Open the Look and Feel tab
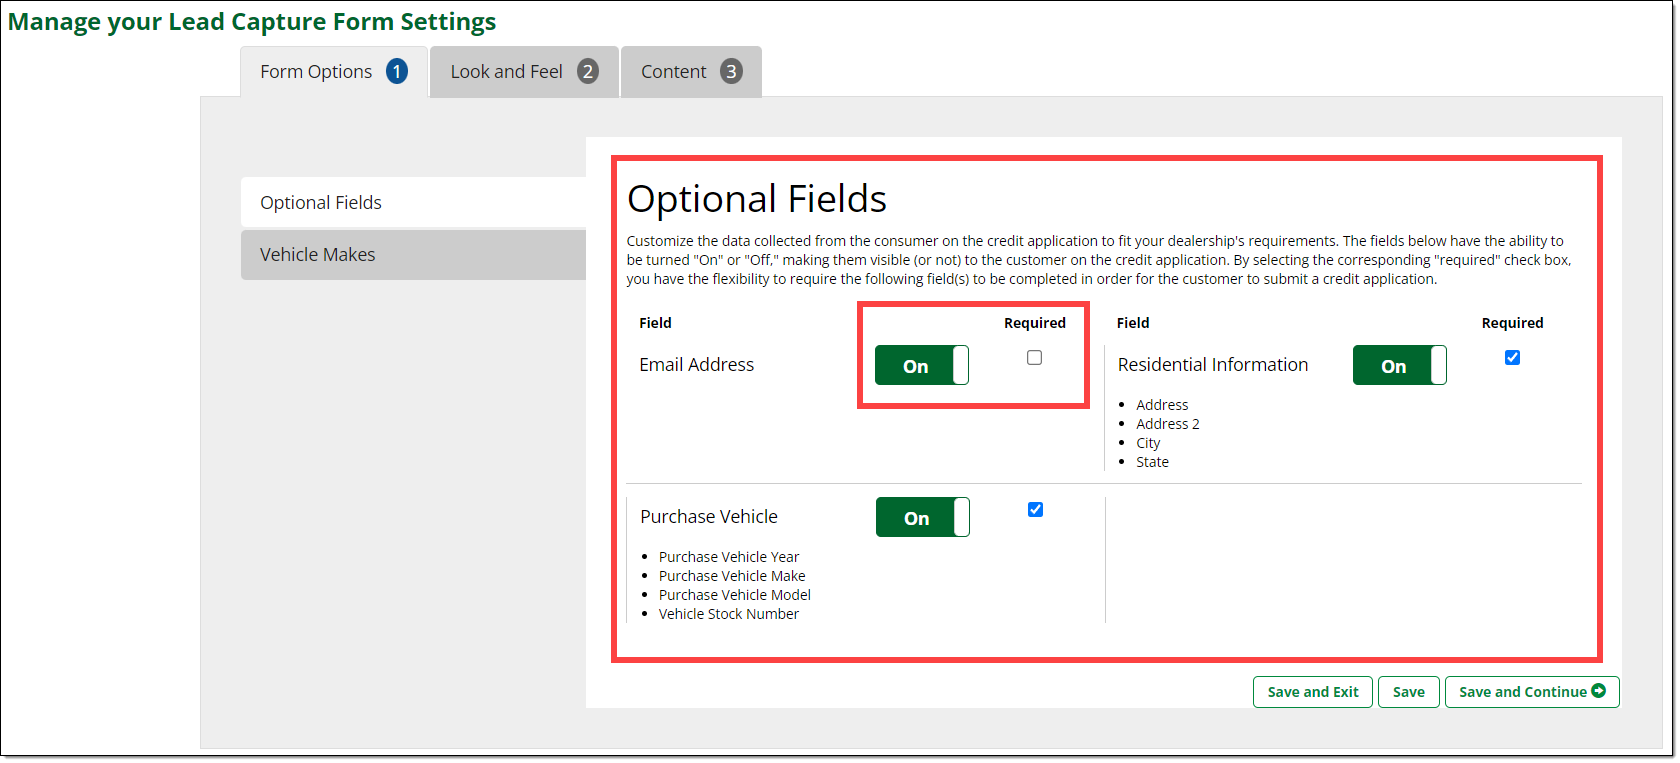The image size is (1680, 763). tap(506, 72)
